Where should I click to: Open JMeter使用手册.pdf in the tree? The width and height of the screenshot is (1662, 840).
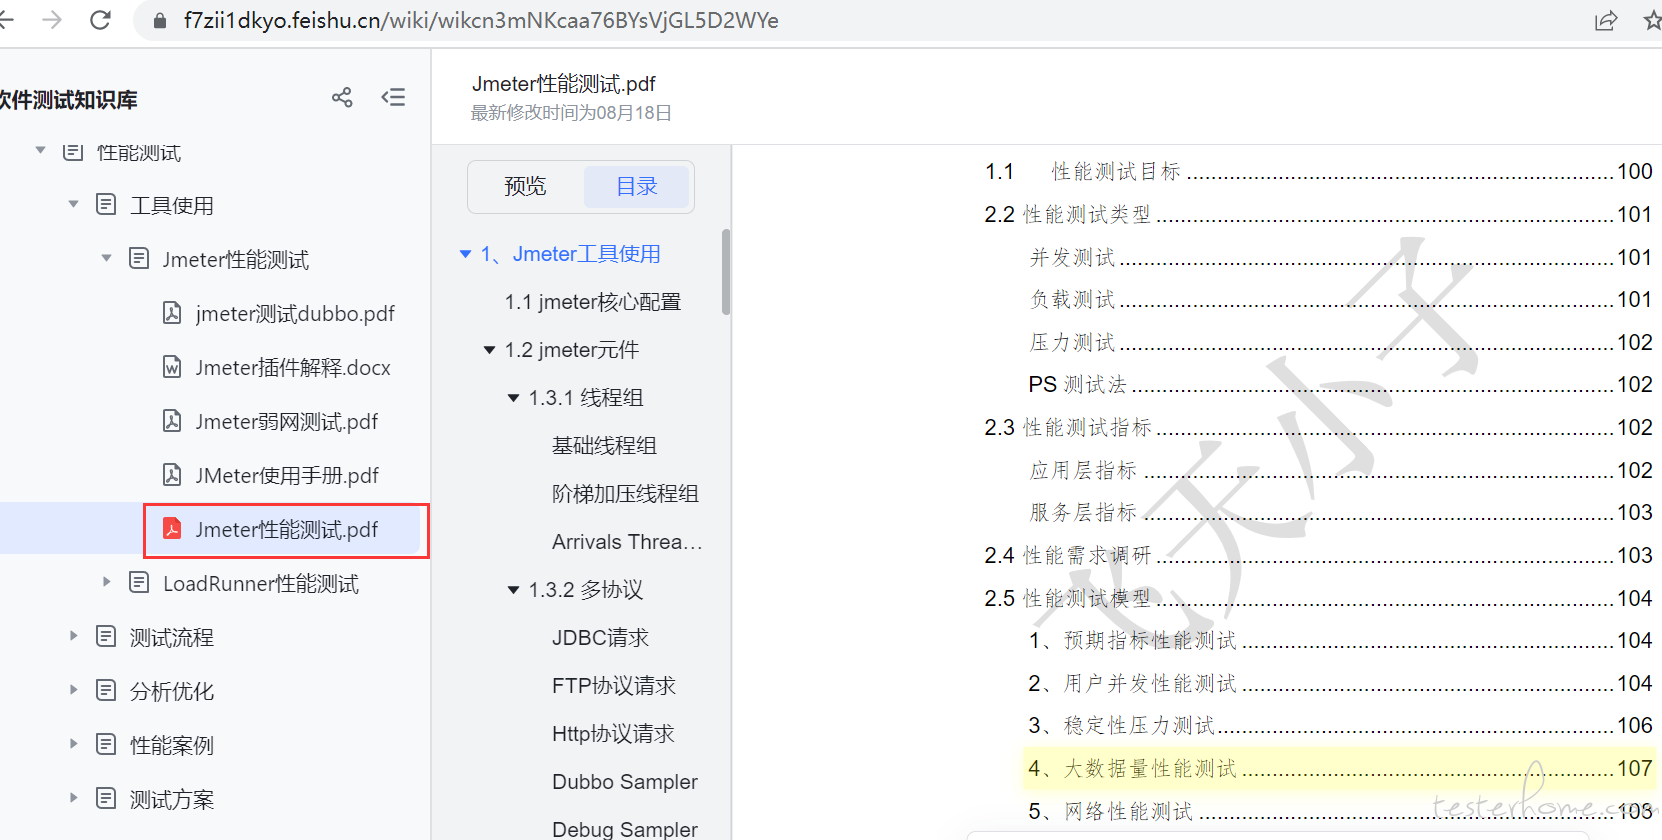(x=287, y=476)
